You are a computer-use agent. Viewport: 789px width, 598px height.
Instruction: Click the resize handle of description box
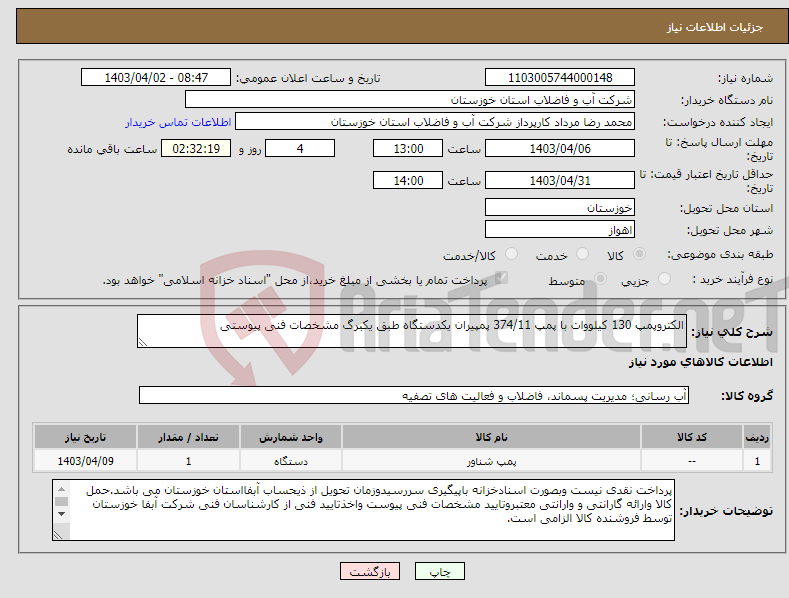143,342
